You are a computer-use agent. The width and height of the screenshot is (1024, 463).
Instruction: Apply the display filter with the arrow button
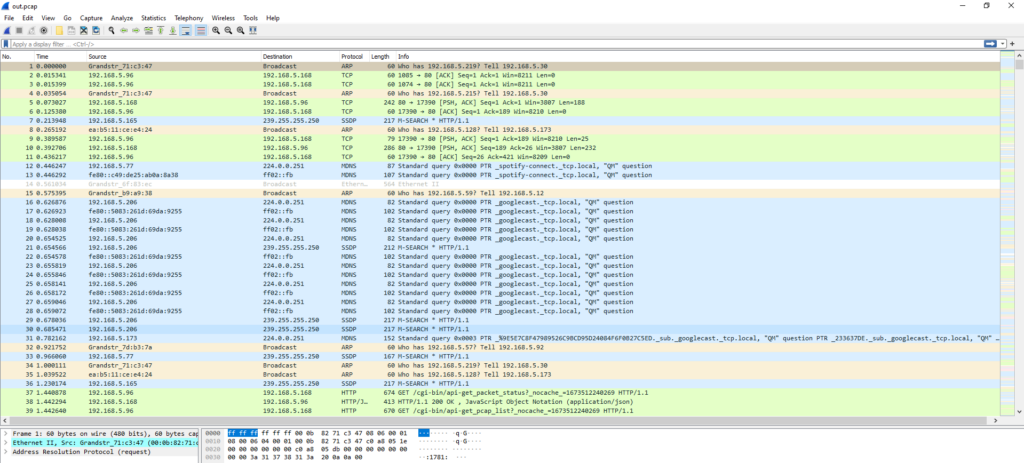(991, 44)
